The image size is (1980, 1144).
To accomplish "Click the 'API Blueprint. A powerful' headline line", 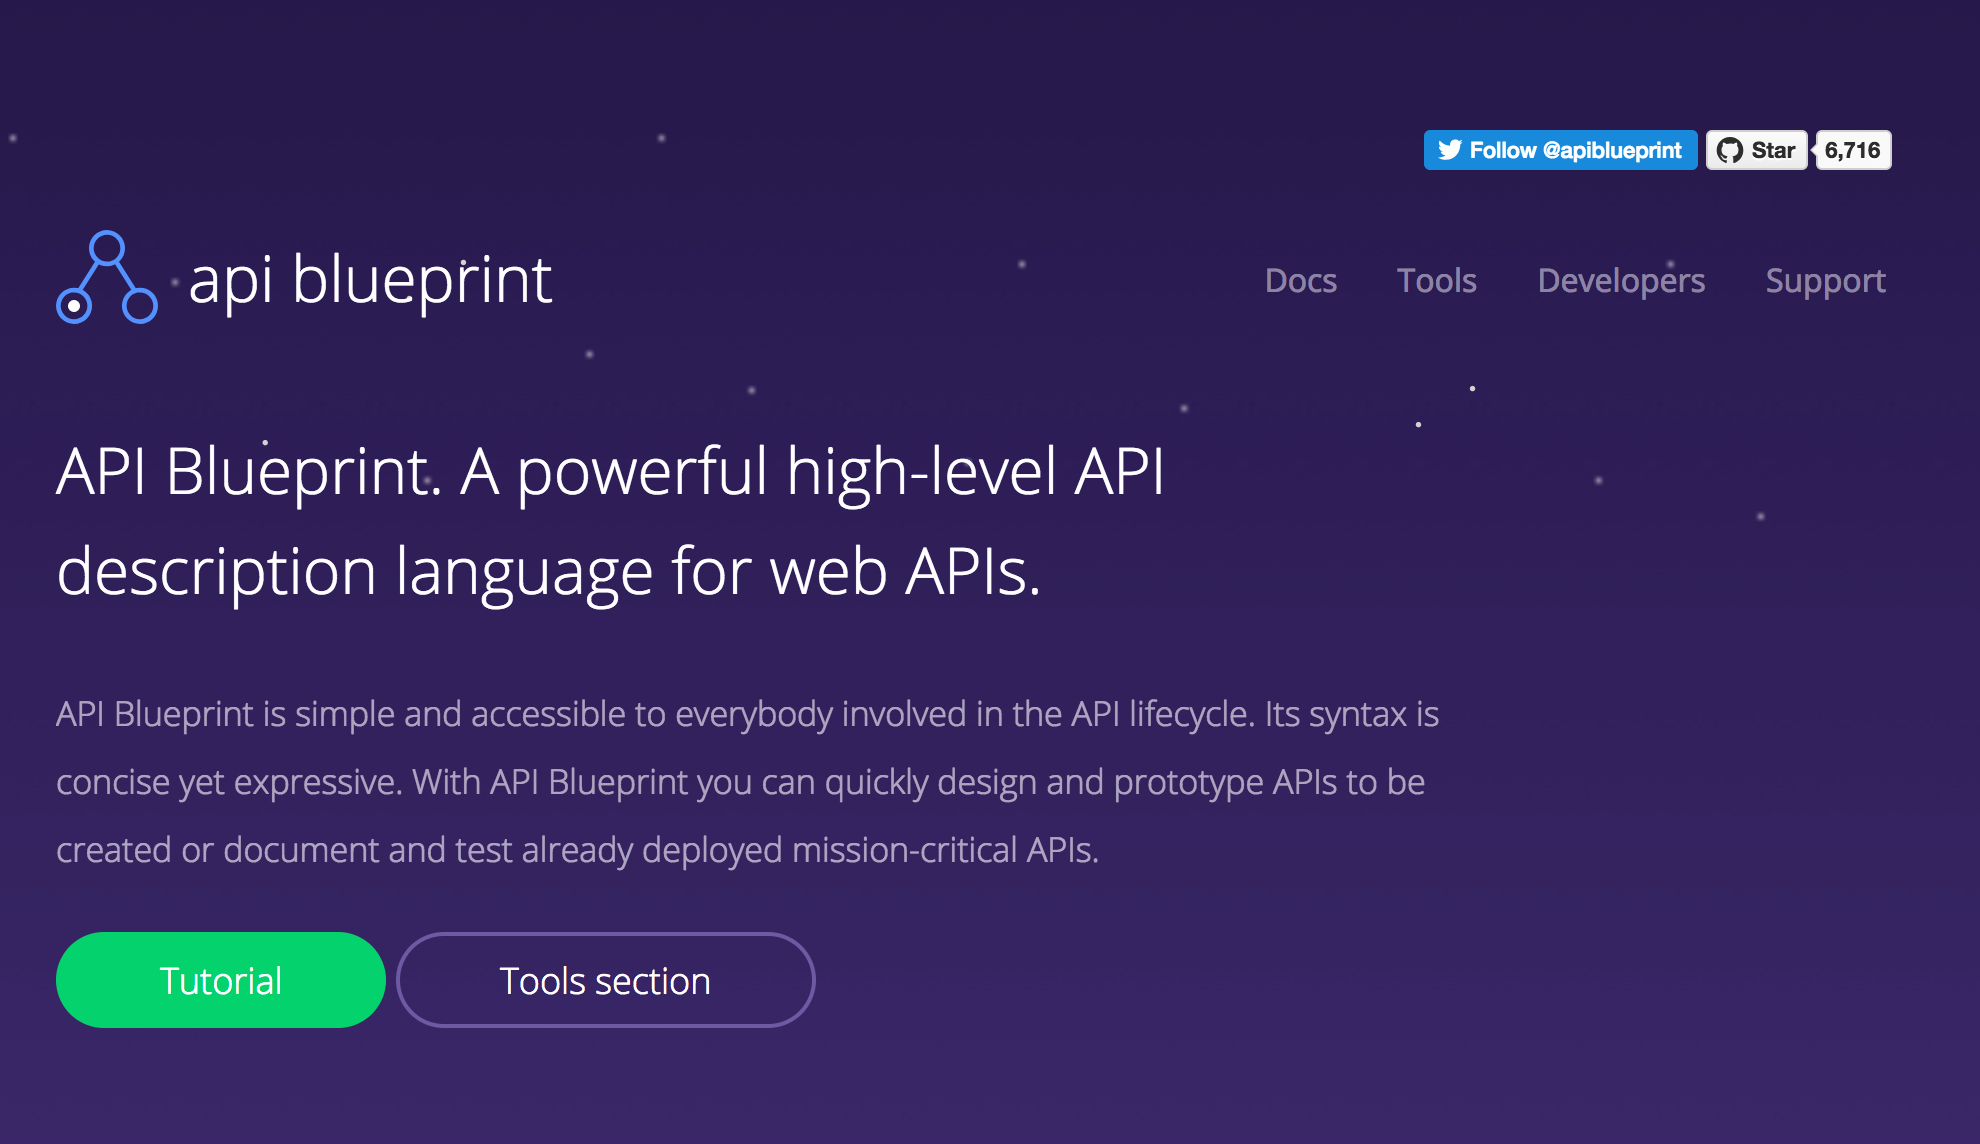I will tap(610, 471).
